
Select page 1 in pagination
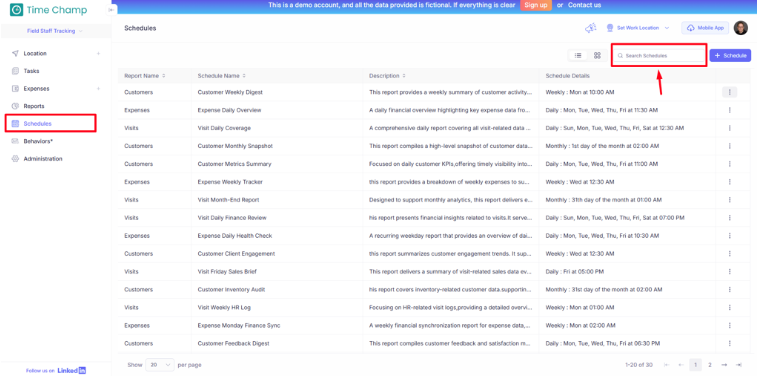tap(695, 365)
